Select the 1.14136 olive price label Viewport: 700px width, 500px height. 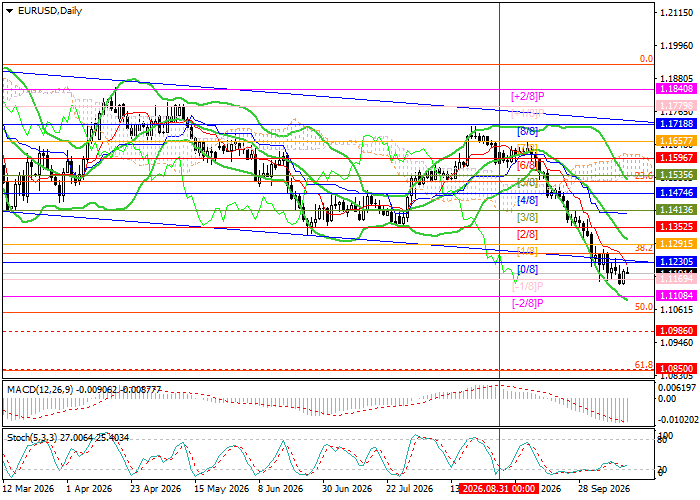pyautogui.click(x=677, y=209)
